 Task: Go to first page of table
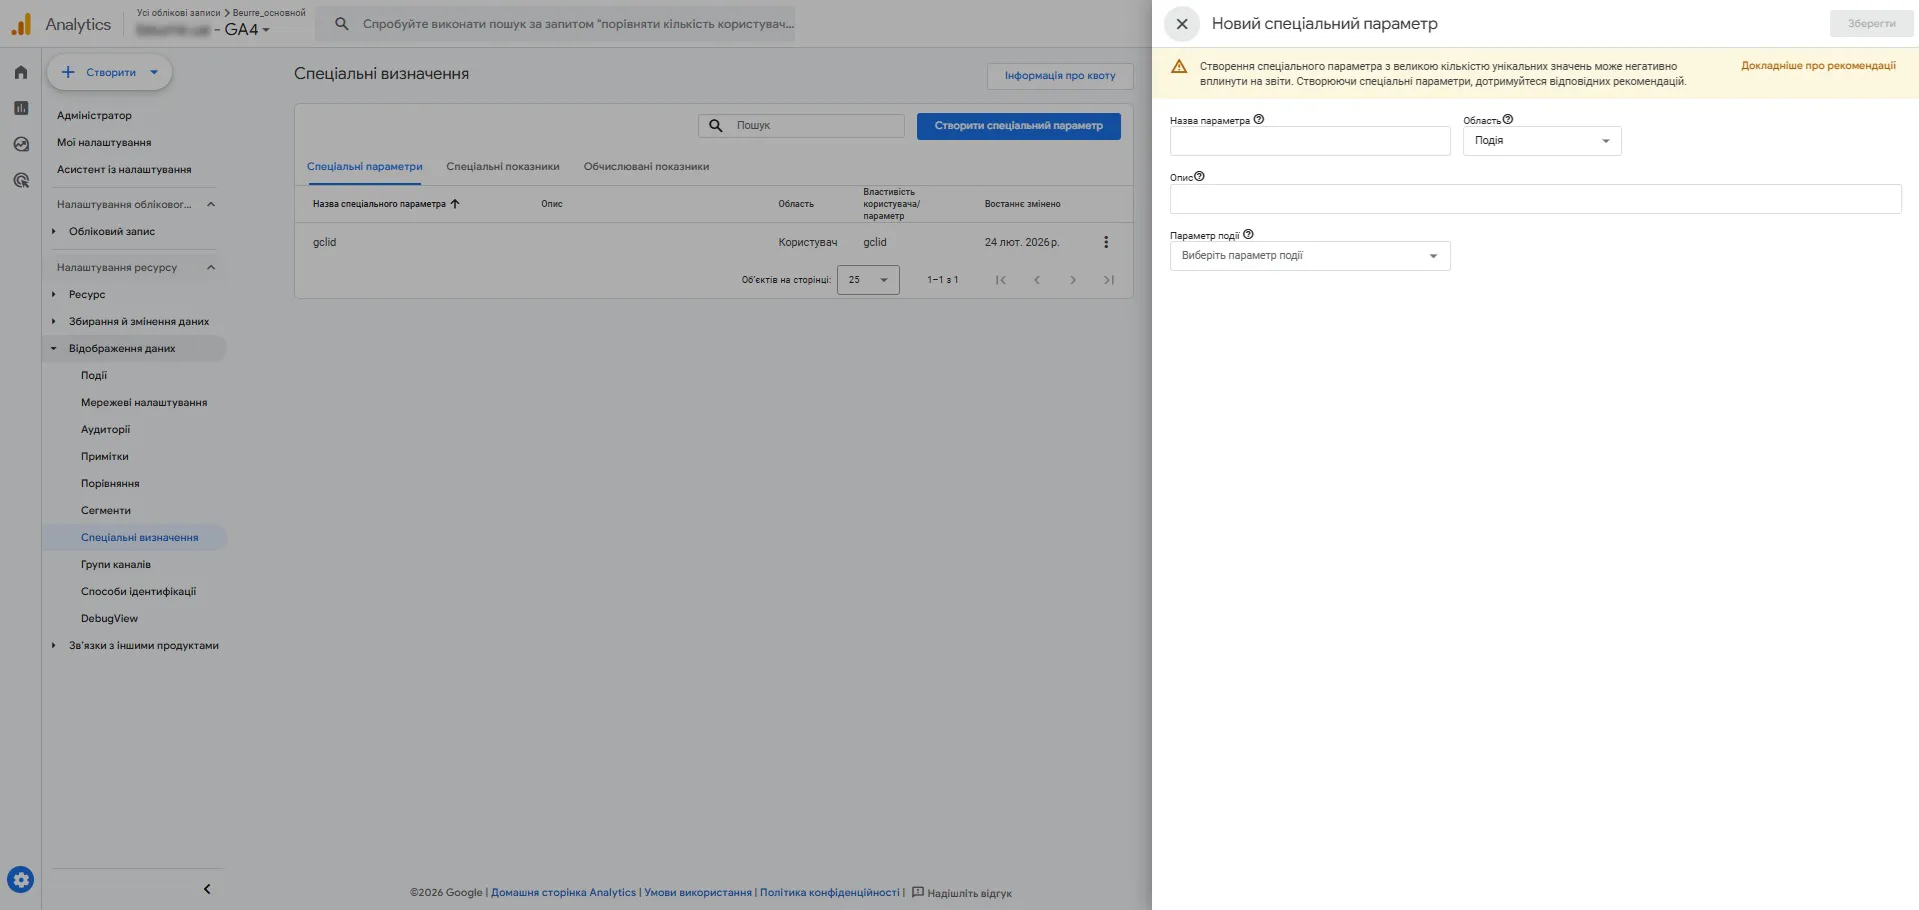[x=1001, y=280]
